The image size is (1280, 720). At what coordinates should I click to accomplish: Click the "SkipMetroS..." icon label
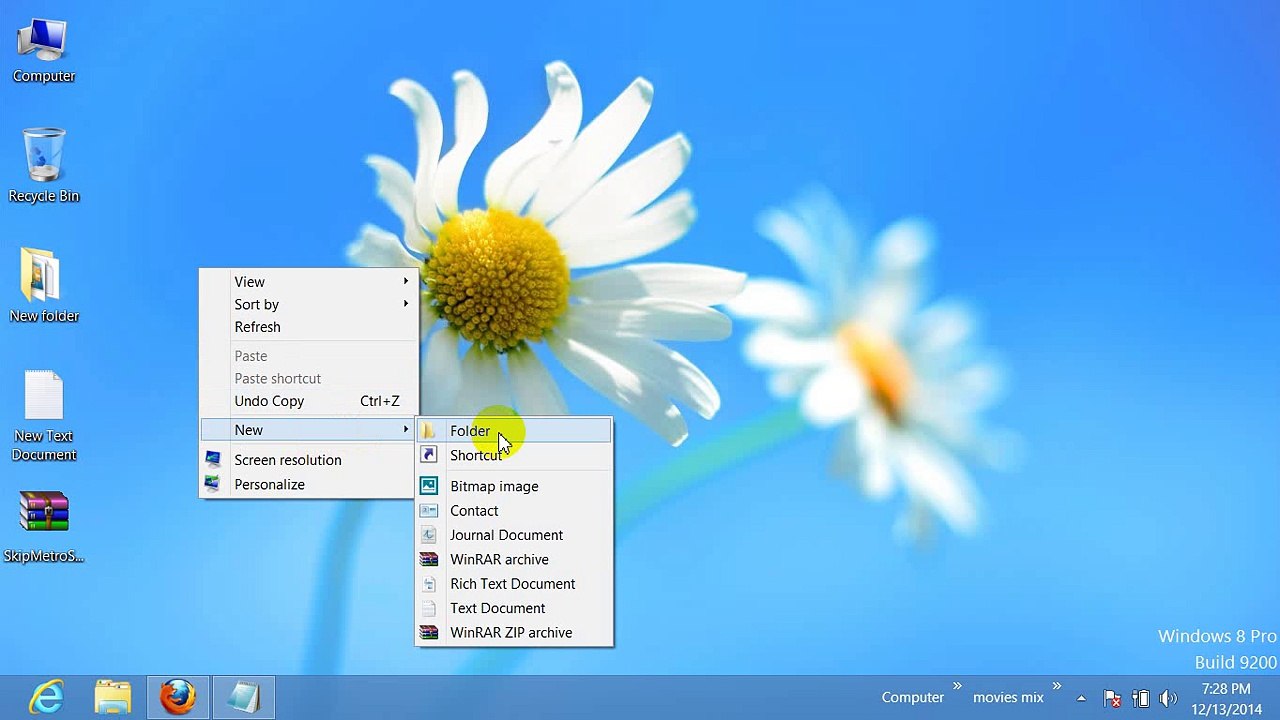pos(44,556)
